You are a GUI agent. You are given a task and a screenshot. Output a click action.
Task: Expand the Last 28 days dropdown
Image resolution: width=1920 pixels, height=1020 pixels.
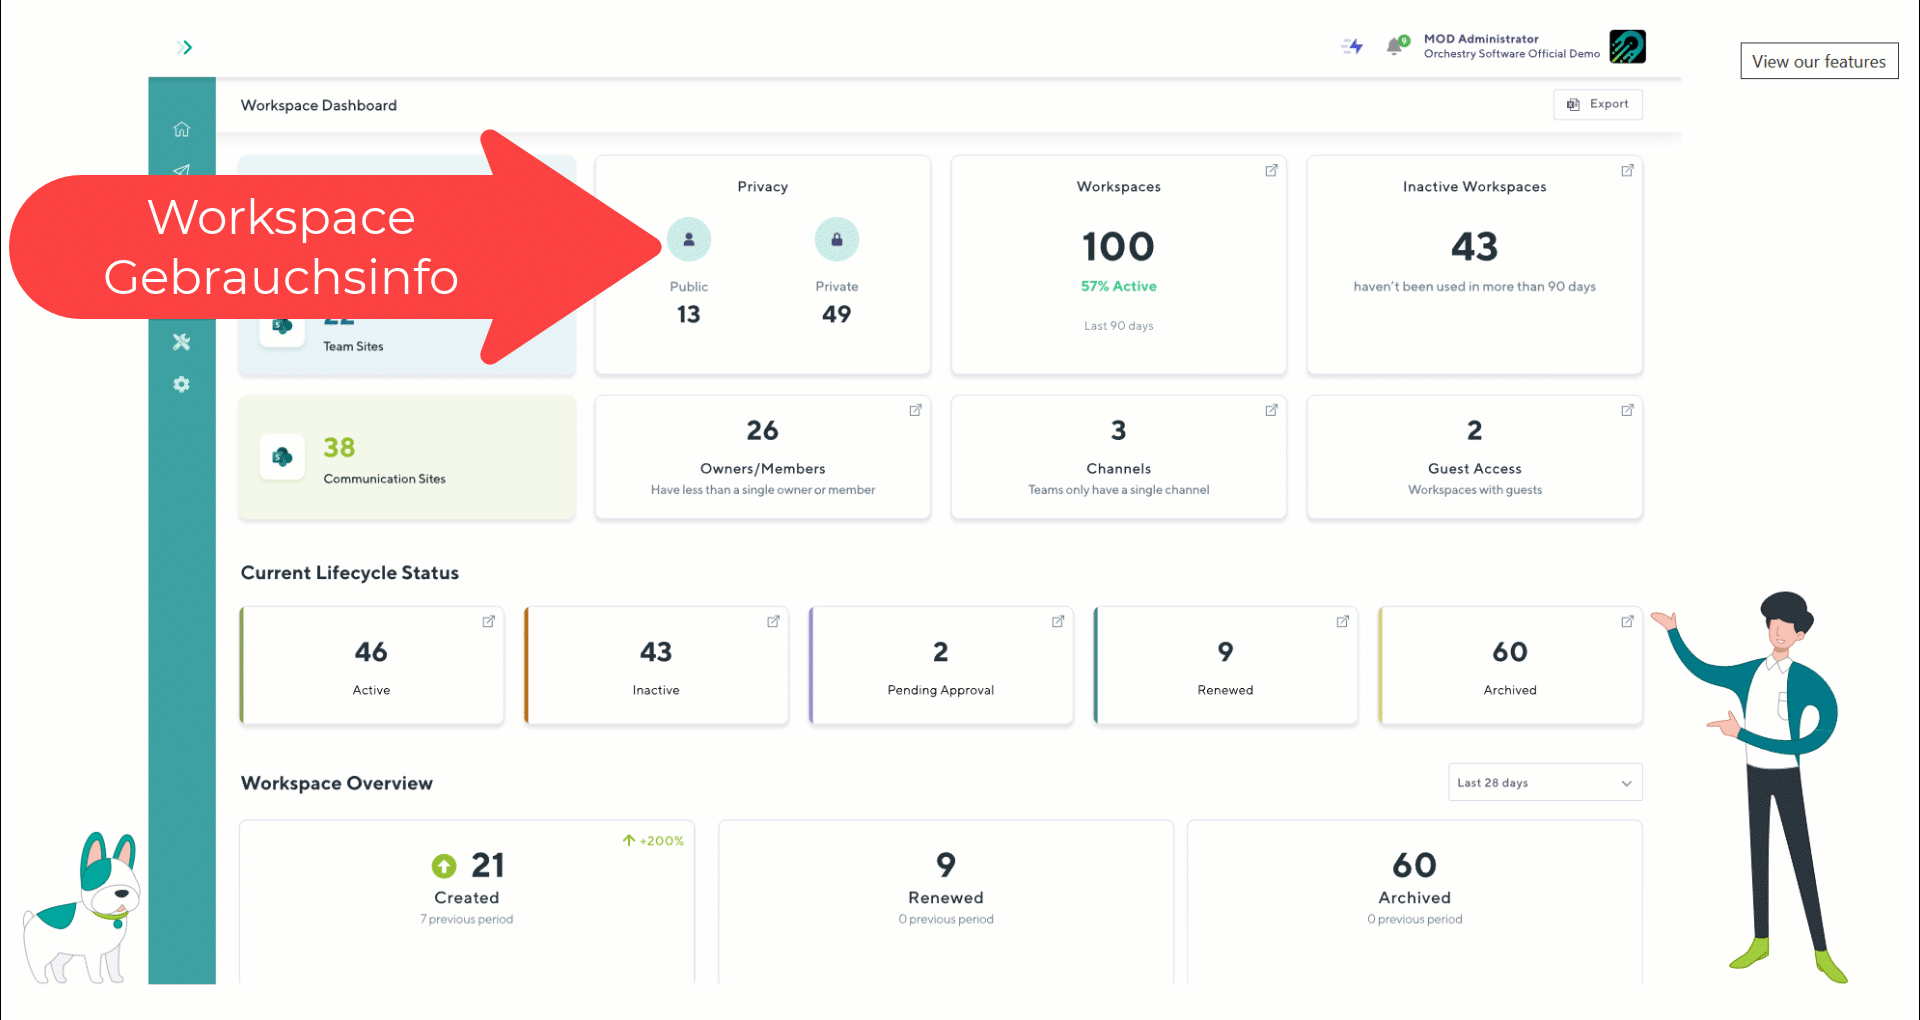pos(1544,783)
